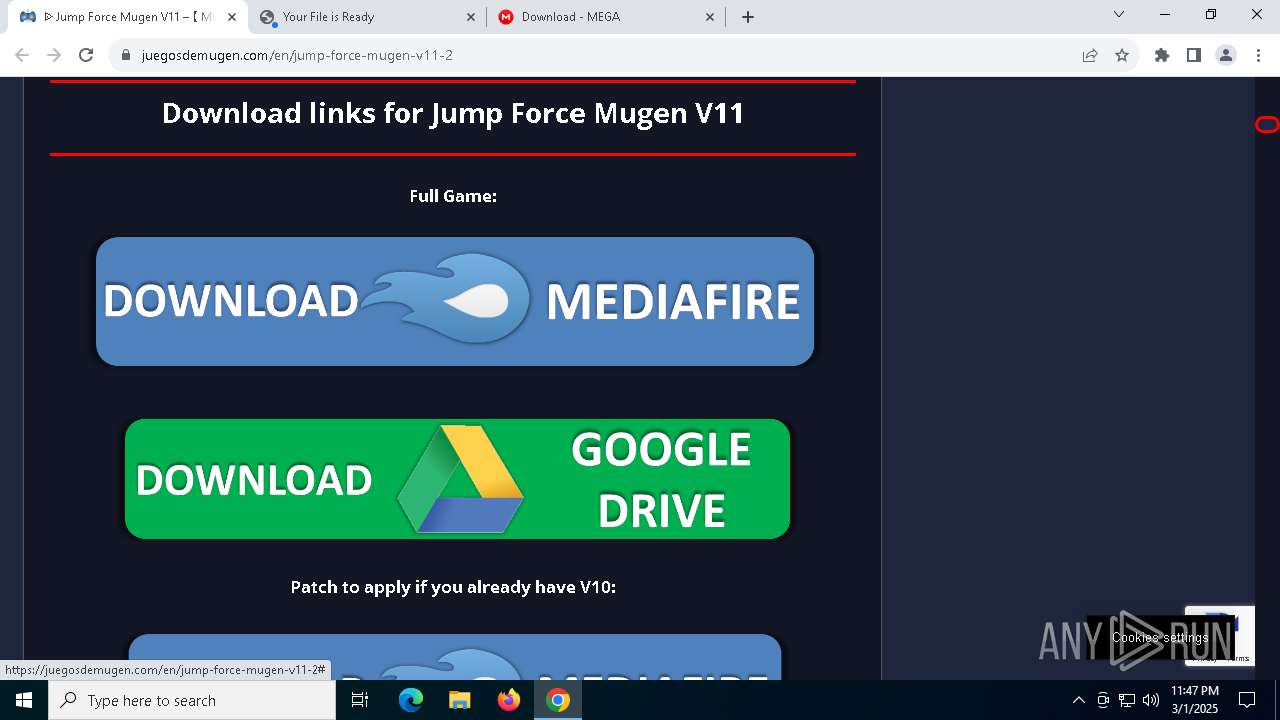Open the volume control tray icon

[x=1151, y=700]
